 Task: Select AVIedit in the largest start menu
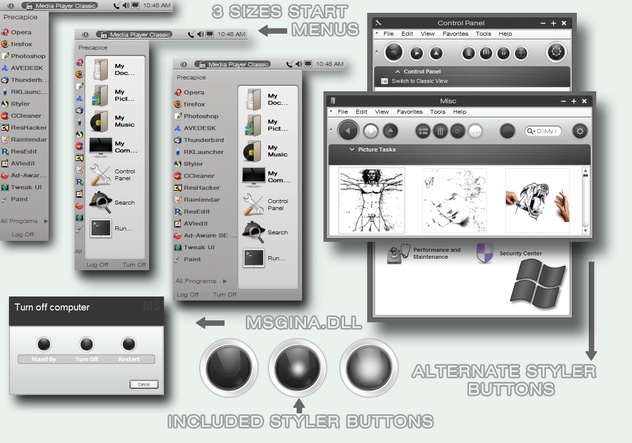click(191, 223)
